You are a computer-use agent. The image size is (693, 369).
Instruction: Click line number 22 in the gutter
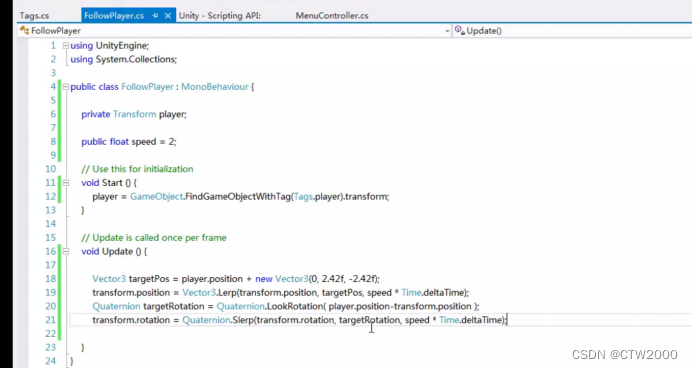[x=50, y=333]
